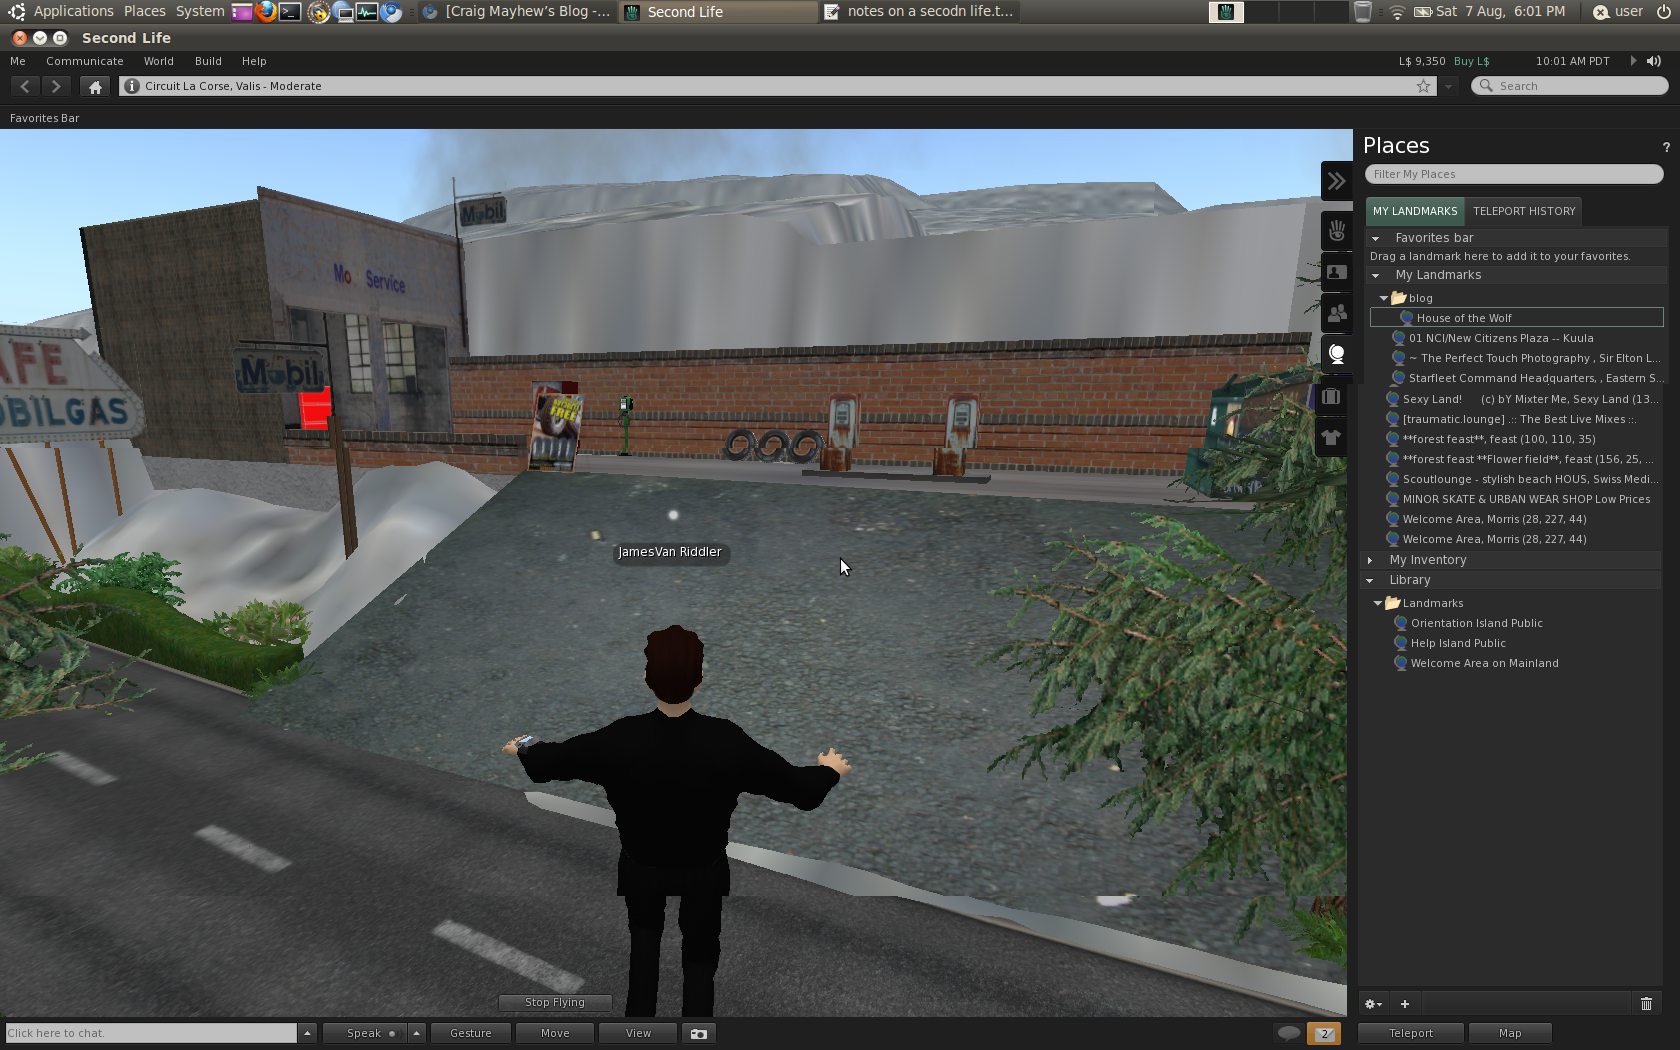
Task: Open the World menu
Action: point(158,61)
